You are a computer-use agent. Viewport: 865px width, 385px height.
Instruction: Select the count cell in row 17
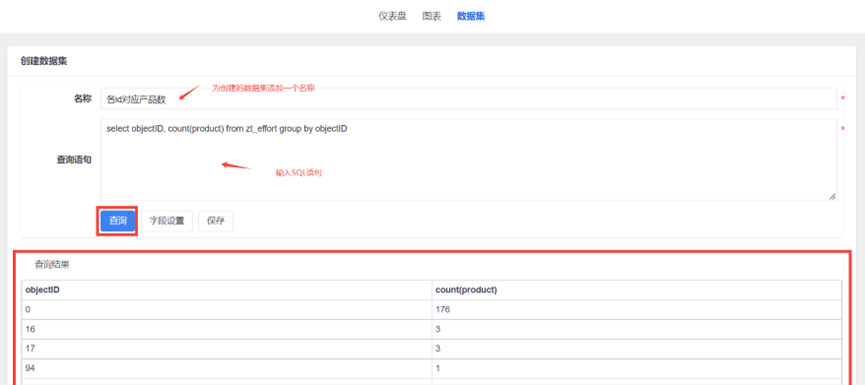[637, 349]
